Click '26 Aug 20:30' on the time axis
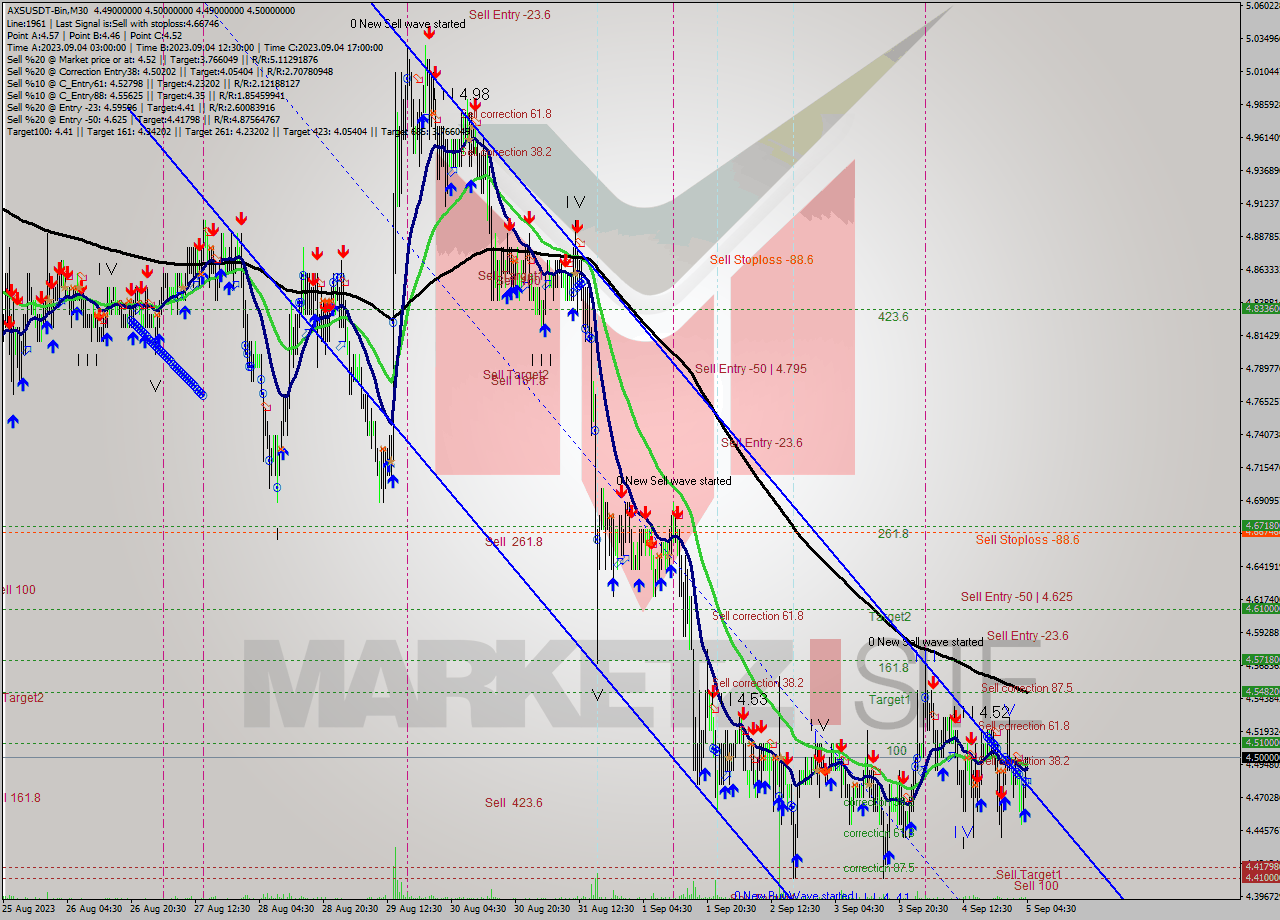This screenshot has height=920, width=1280. point(160,909)
